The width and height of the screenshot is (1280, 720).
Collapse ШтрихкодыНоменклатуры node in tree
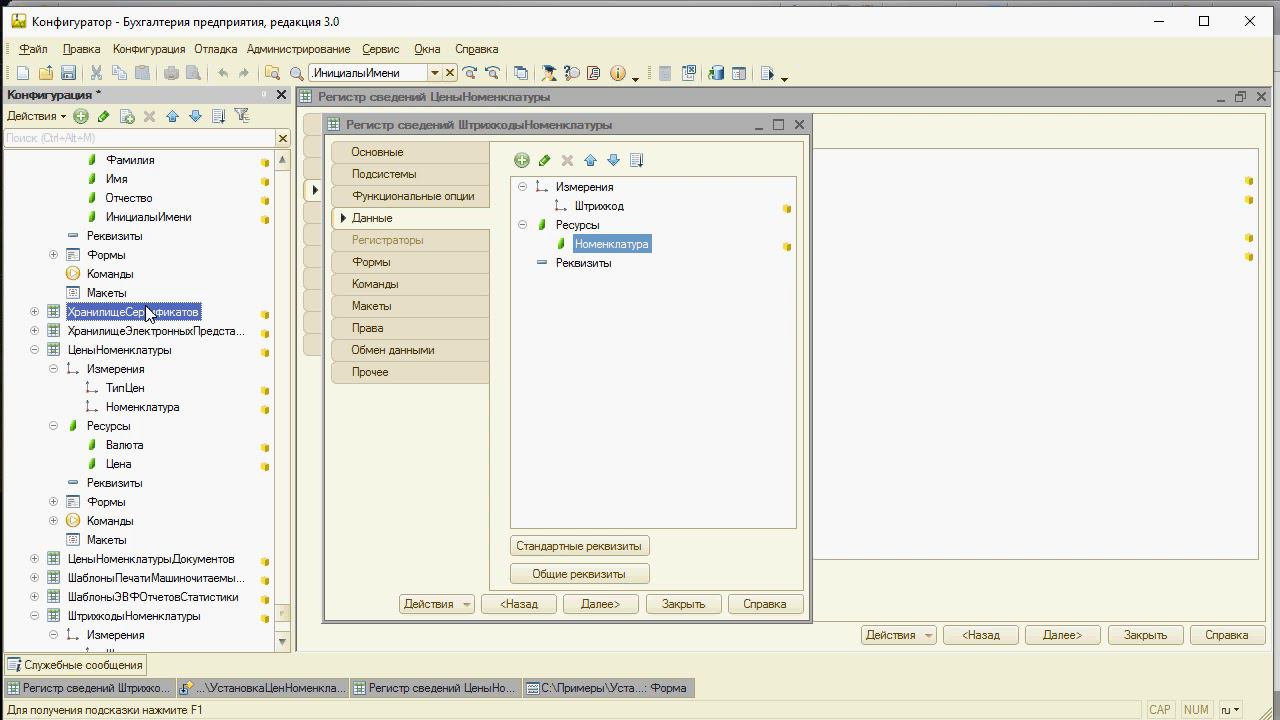coord(34,616)
